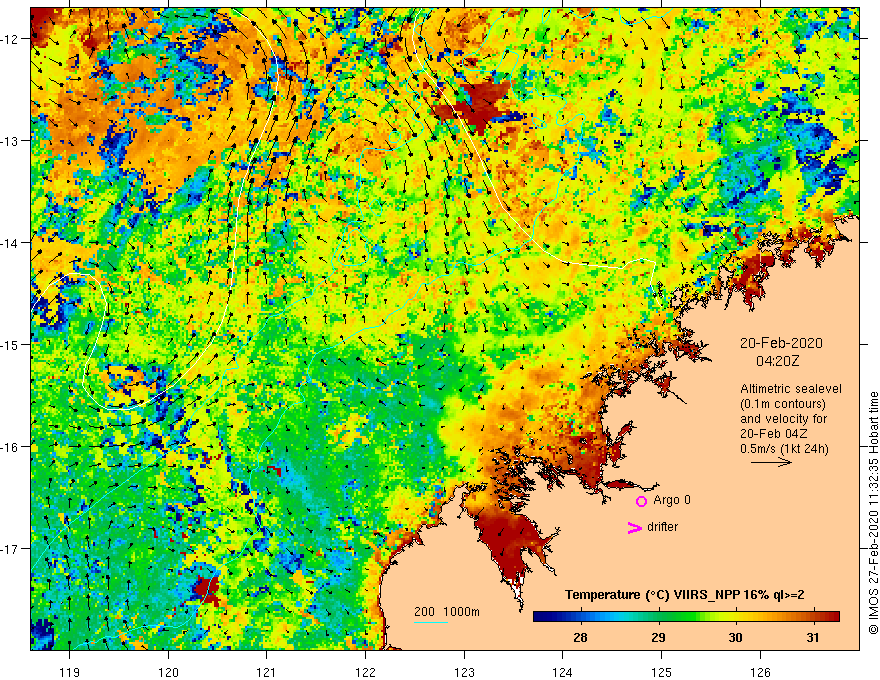Viewport: 880px width, 680px height.
Task: Select the date text 20-Feb-2020
Action: tap(781, 343)
